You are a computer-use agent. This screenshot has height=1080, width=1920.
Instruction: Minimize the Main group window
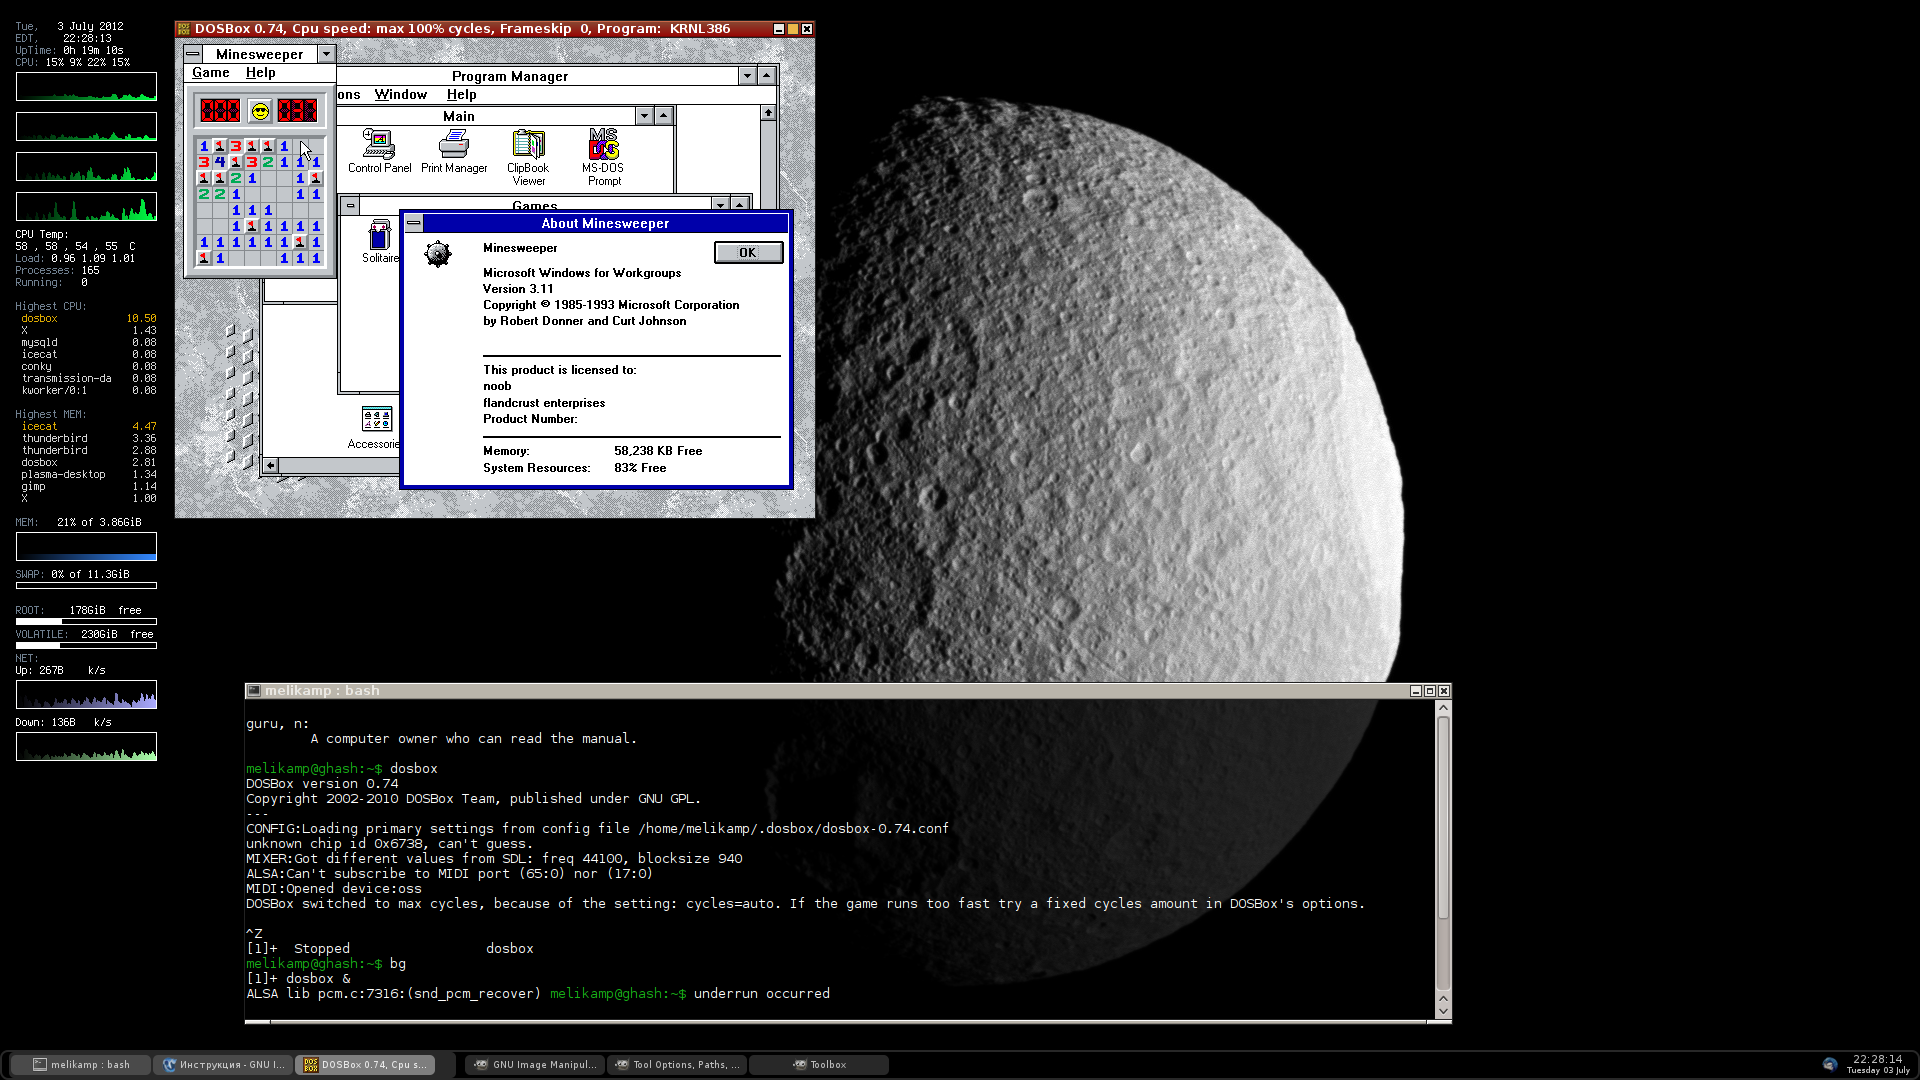(645, 116)
